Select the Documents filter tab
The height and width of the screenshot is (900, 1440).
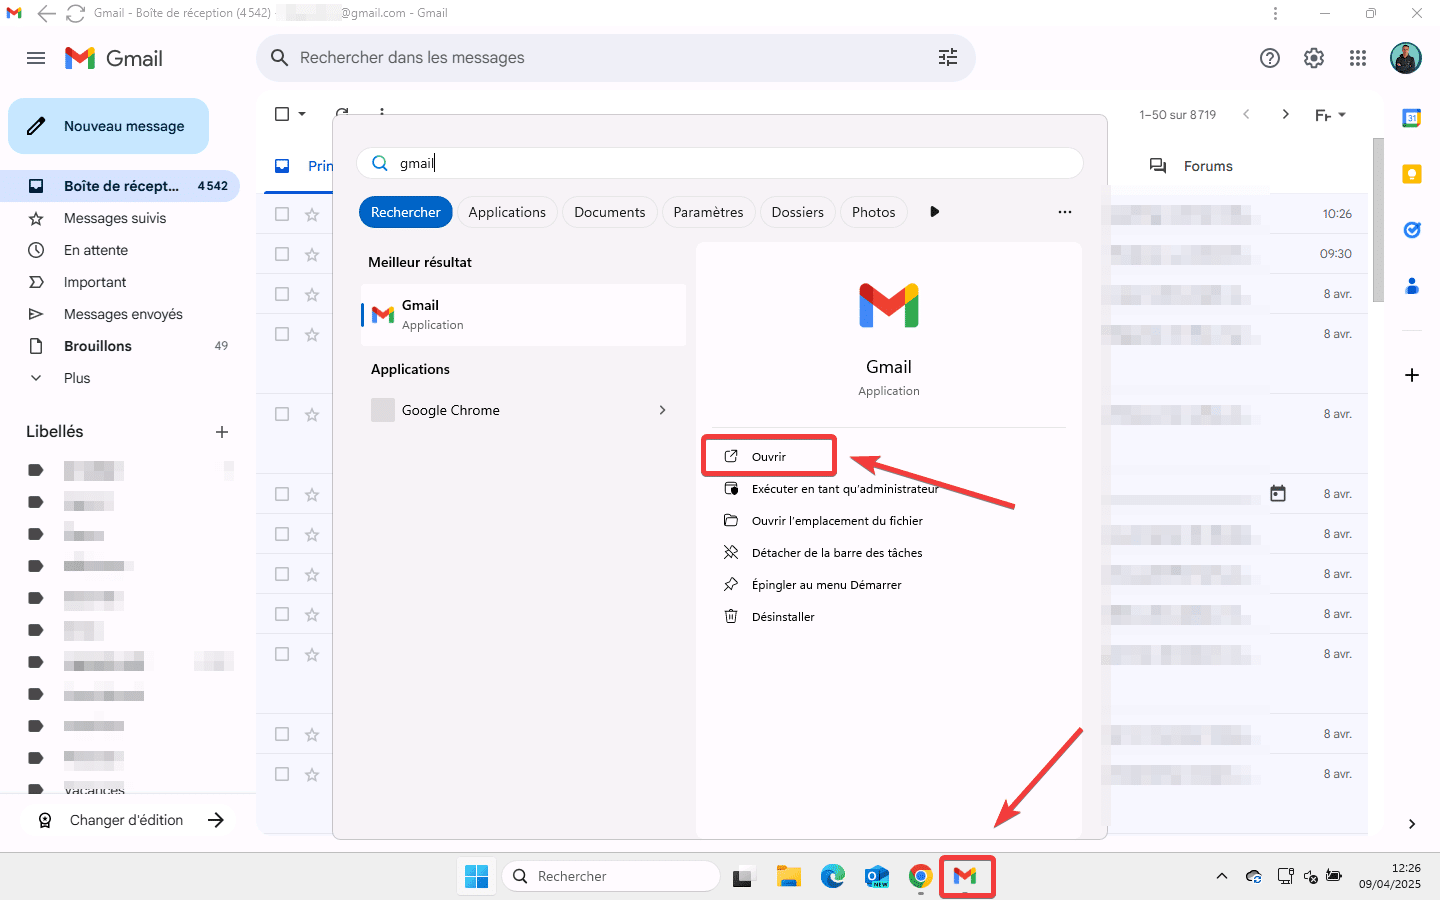[610, 212]
